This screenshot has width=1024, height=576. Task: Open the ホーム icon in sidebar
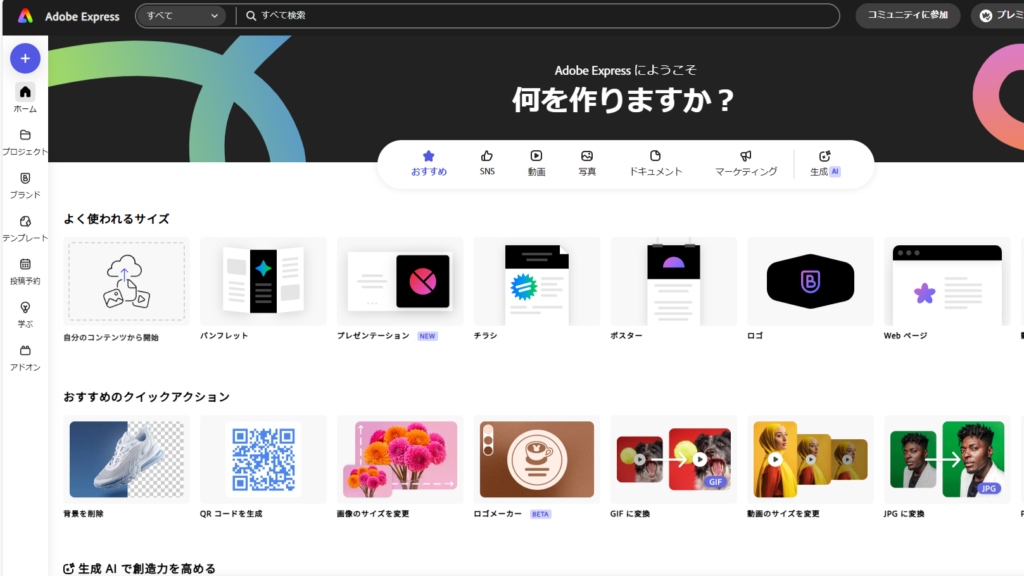pyautogui.click(x=24, y=95)
